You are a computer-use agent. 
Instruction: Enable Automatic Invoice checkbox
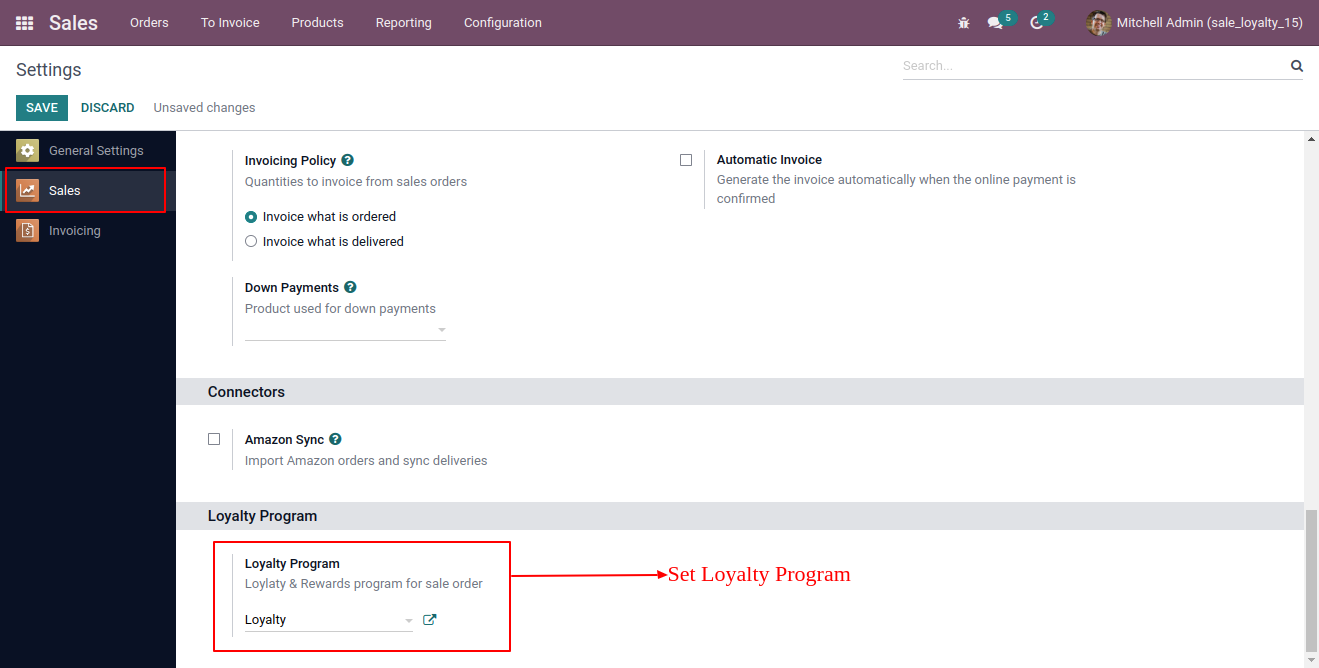[686, 160]
